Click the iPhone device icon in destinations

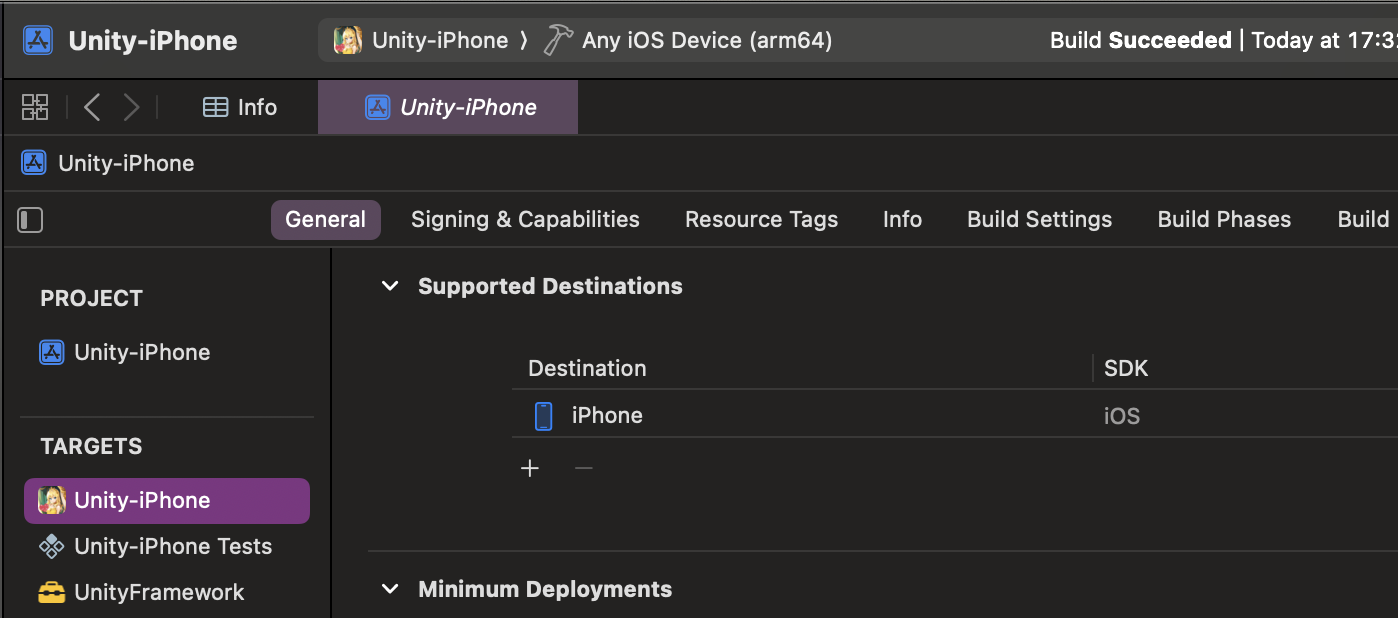pyautogui.click(x=543, y=416)
